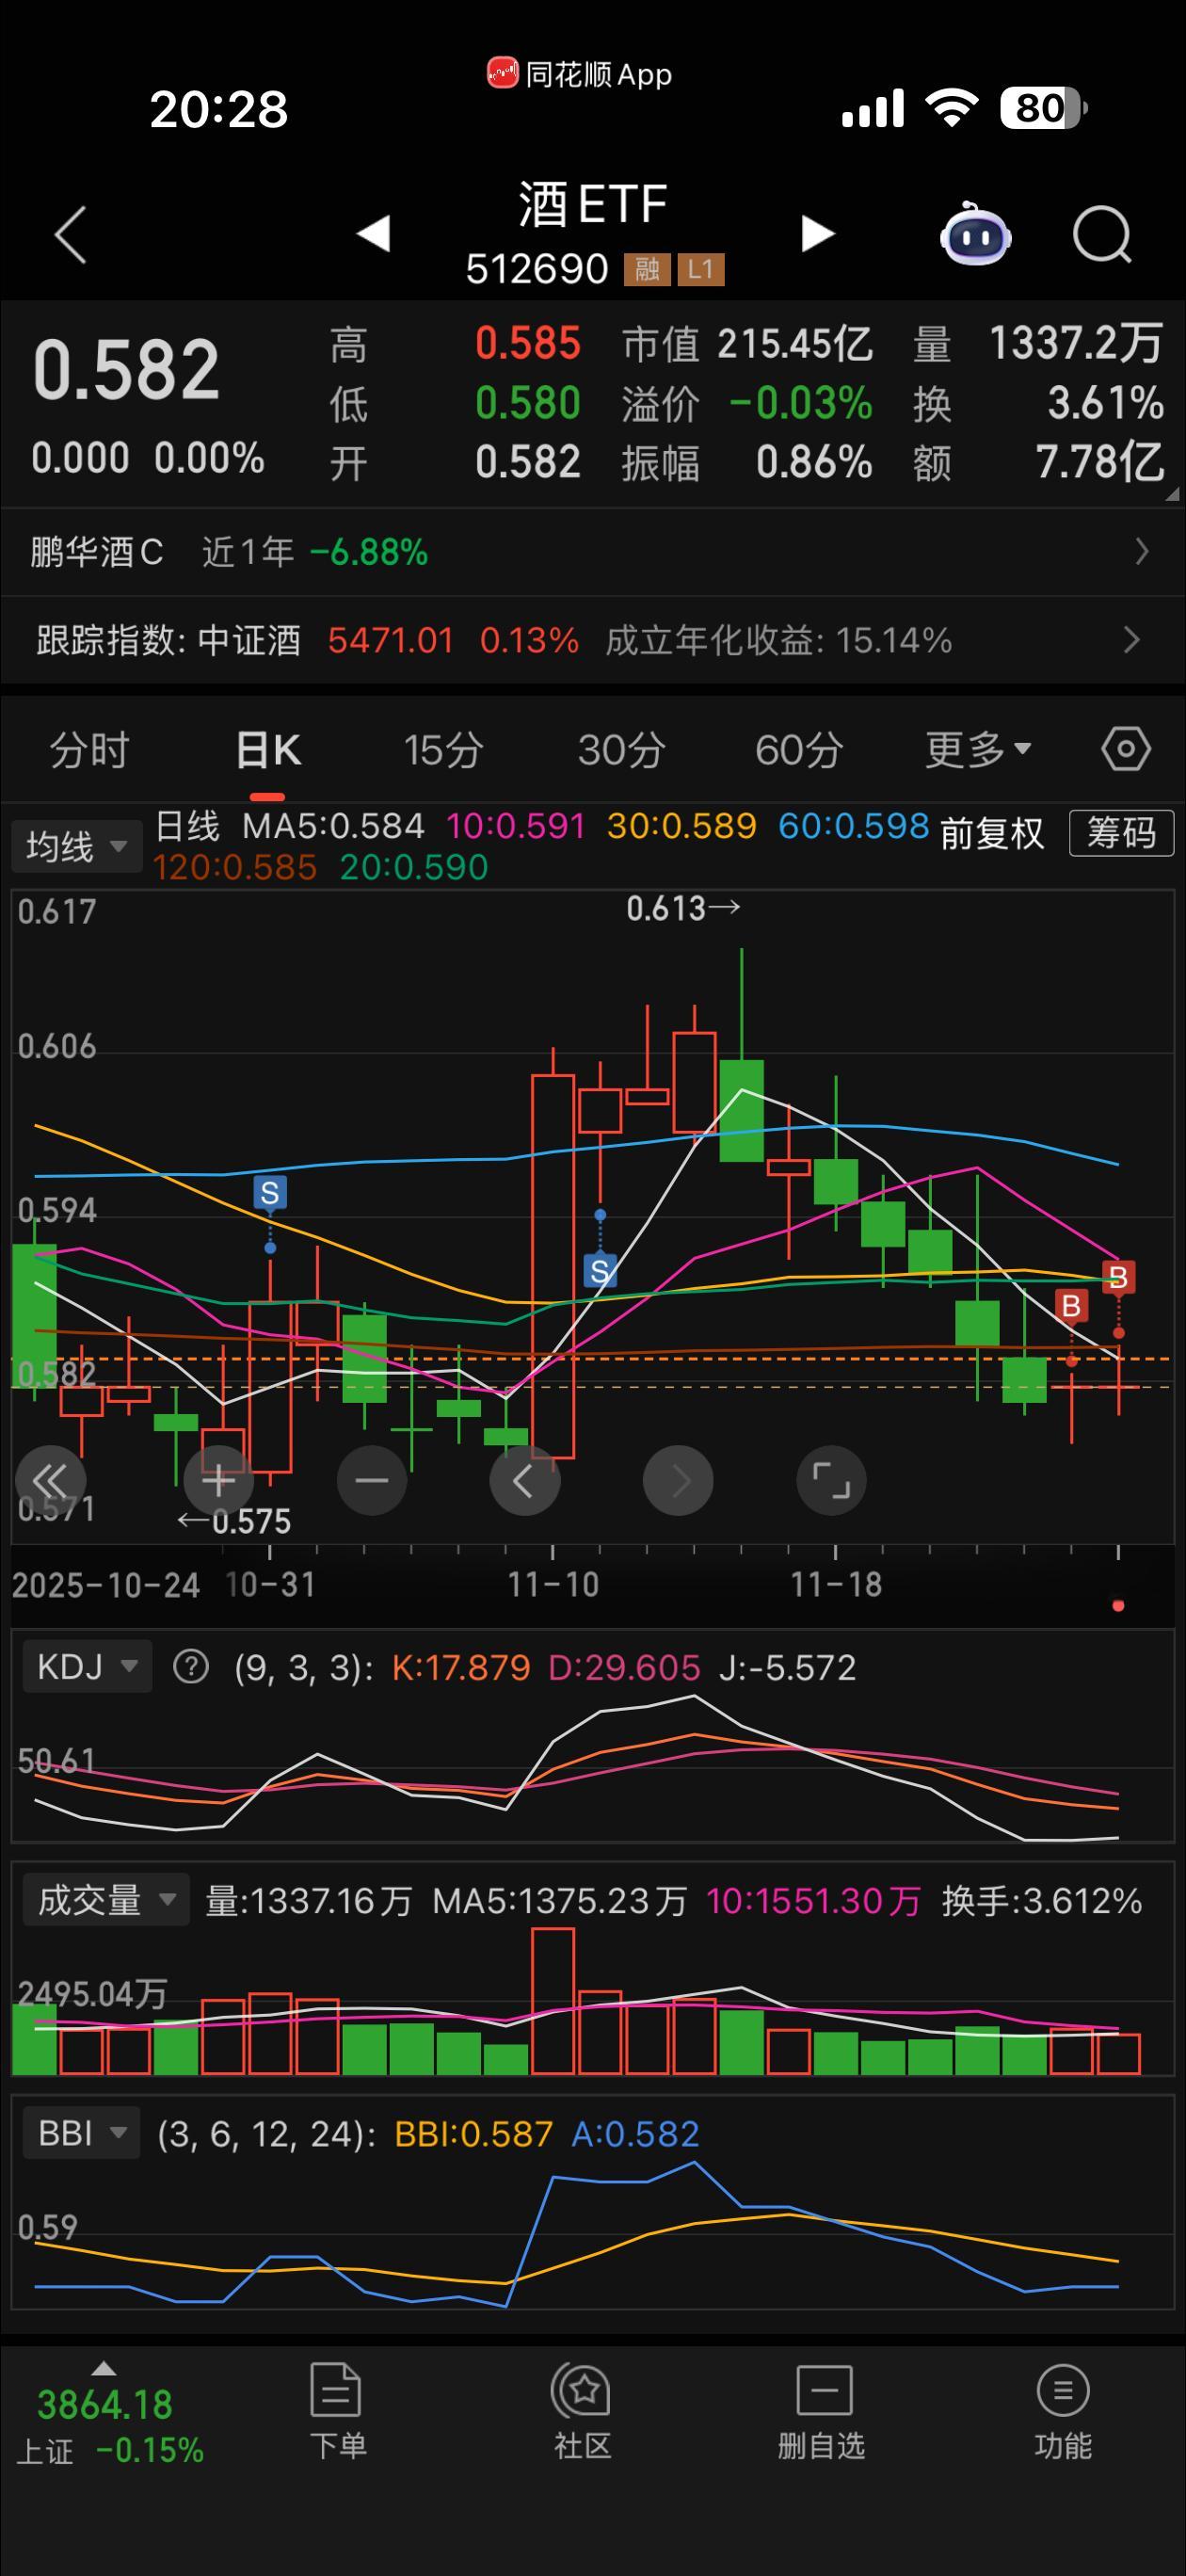1186x2576 pixels.
Task: Tap the K:17.879 KDJ value
Action: click(x=461, y=1667)
